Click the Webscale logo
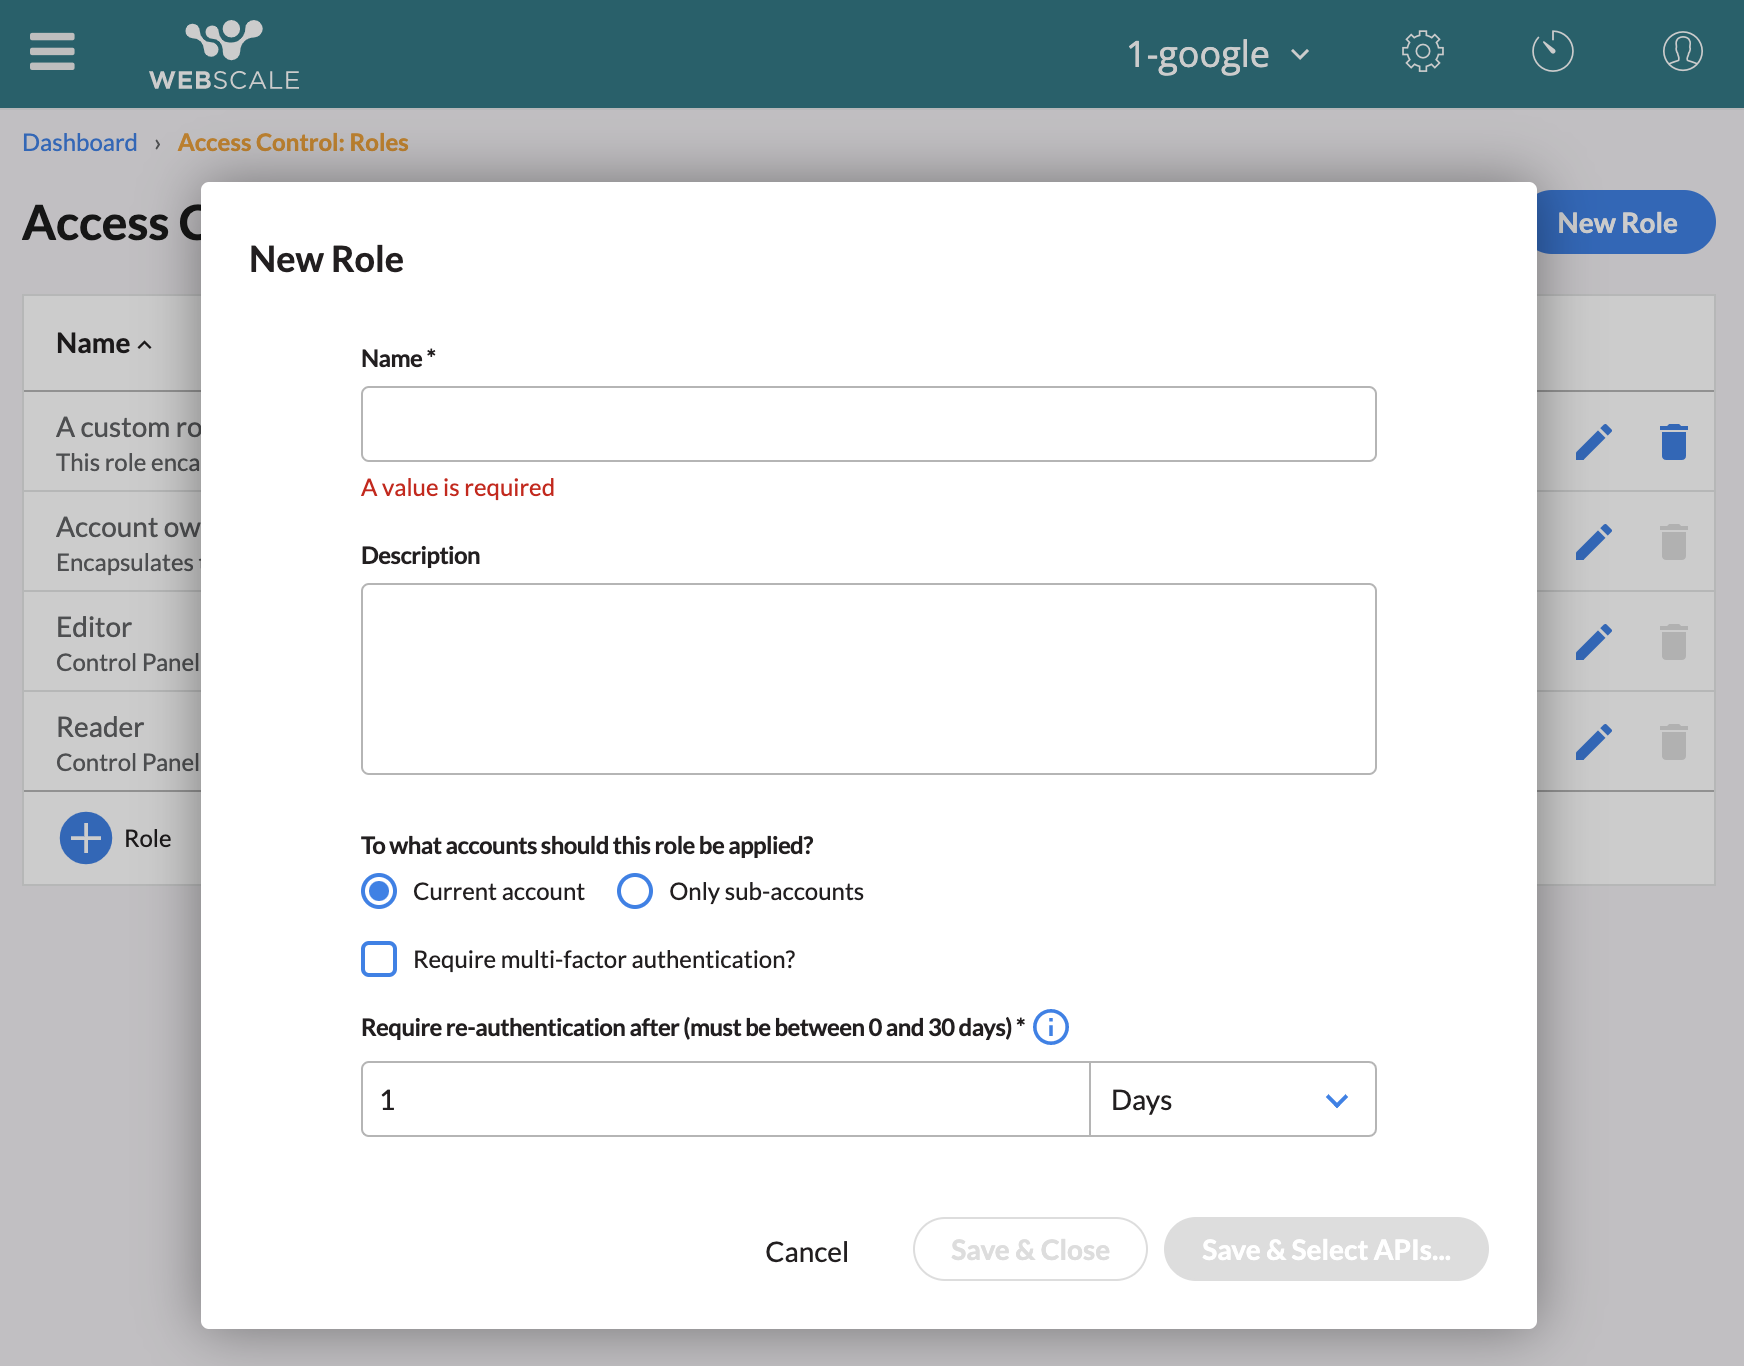This screenshot has height=1366, width=1744. [224, 55]
